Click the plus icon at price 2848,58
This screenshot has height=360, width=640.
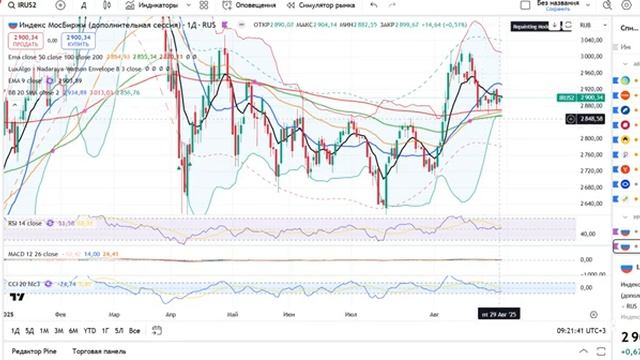(571, 119)
